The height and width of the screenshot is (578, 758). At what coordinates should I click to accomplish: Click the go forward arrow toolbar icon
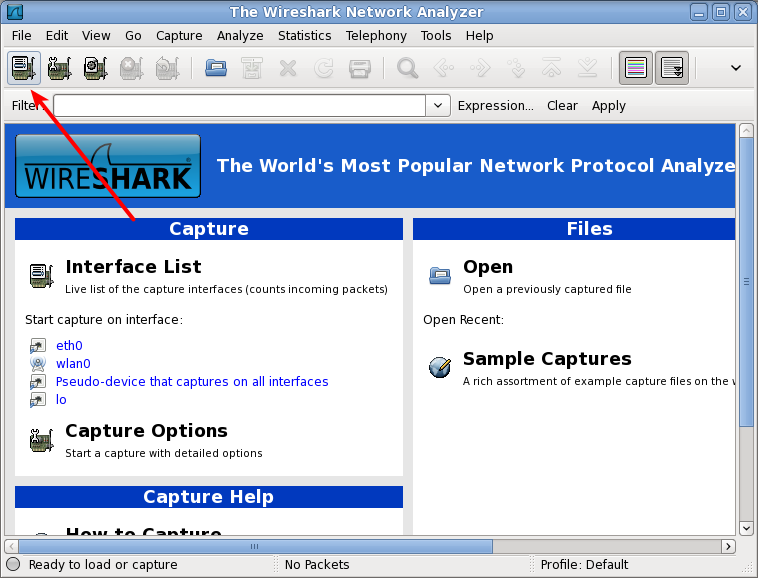480,68
